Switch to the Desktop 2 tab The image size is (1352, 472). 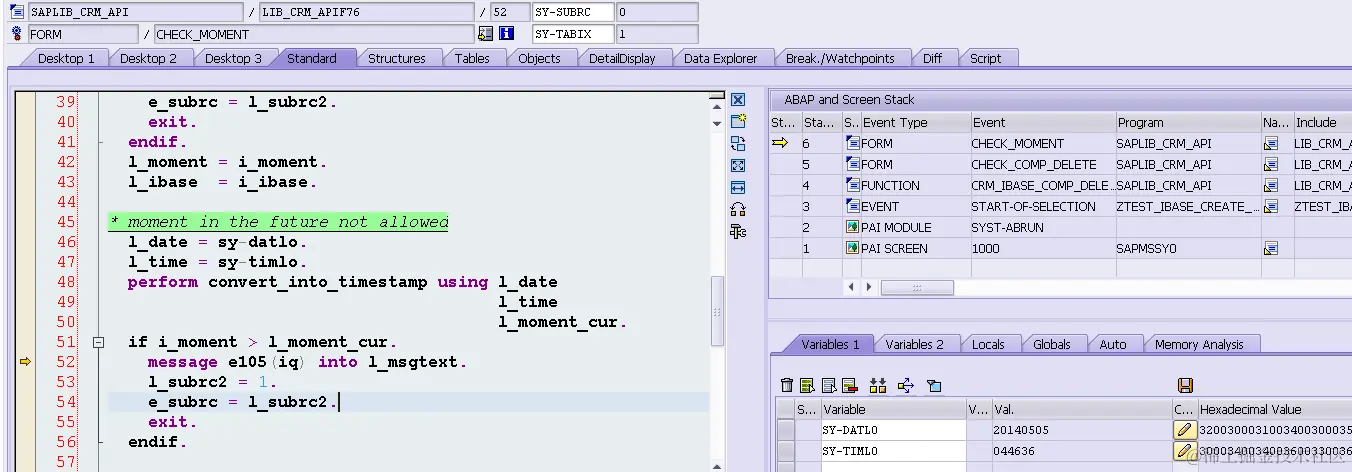pos(148,58)
